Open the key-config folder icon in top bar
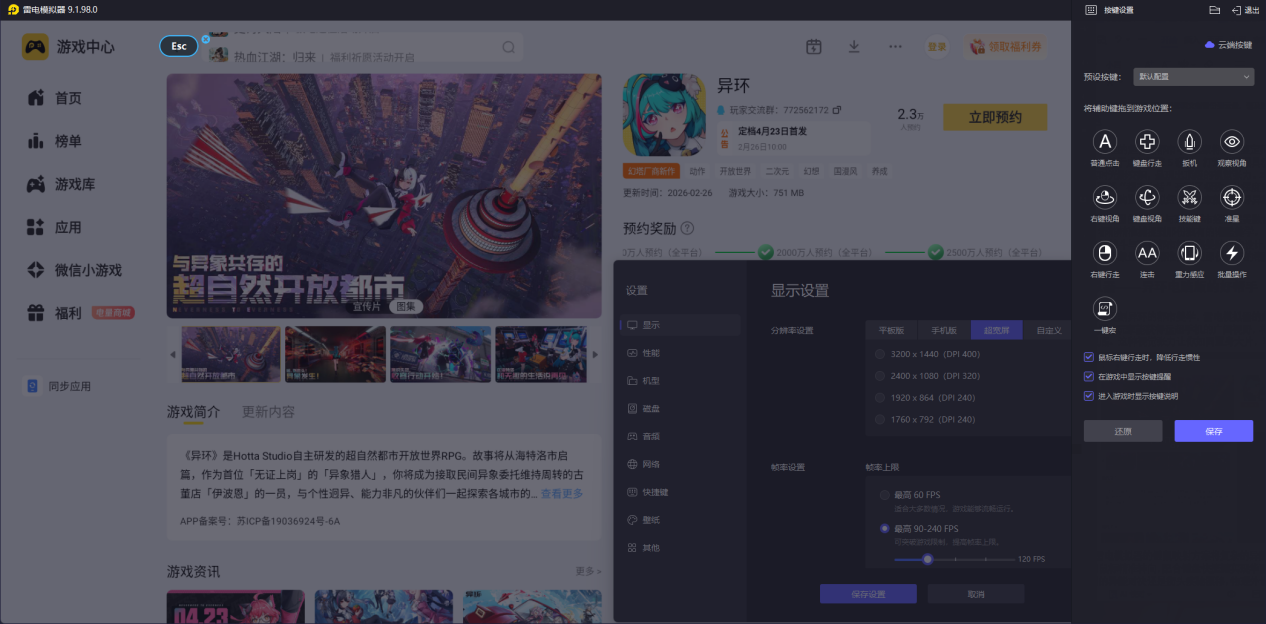This screenshot has width=1266, height=624. pyautogui.click(x=1214, y=10)
